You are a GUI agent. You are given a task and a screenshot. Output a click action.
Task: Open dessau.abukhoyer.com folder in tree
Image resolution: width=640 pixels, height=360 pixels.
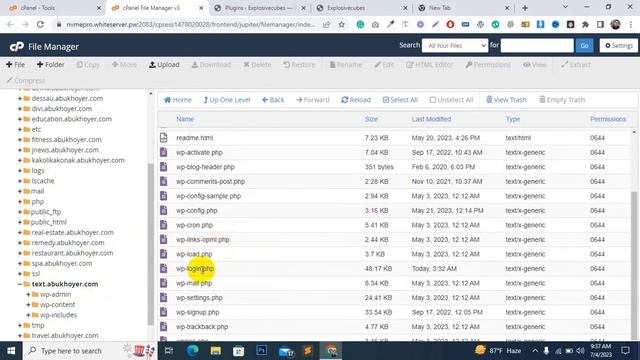coord(67,98)
